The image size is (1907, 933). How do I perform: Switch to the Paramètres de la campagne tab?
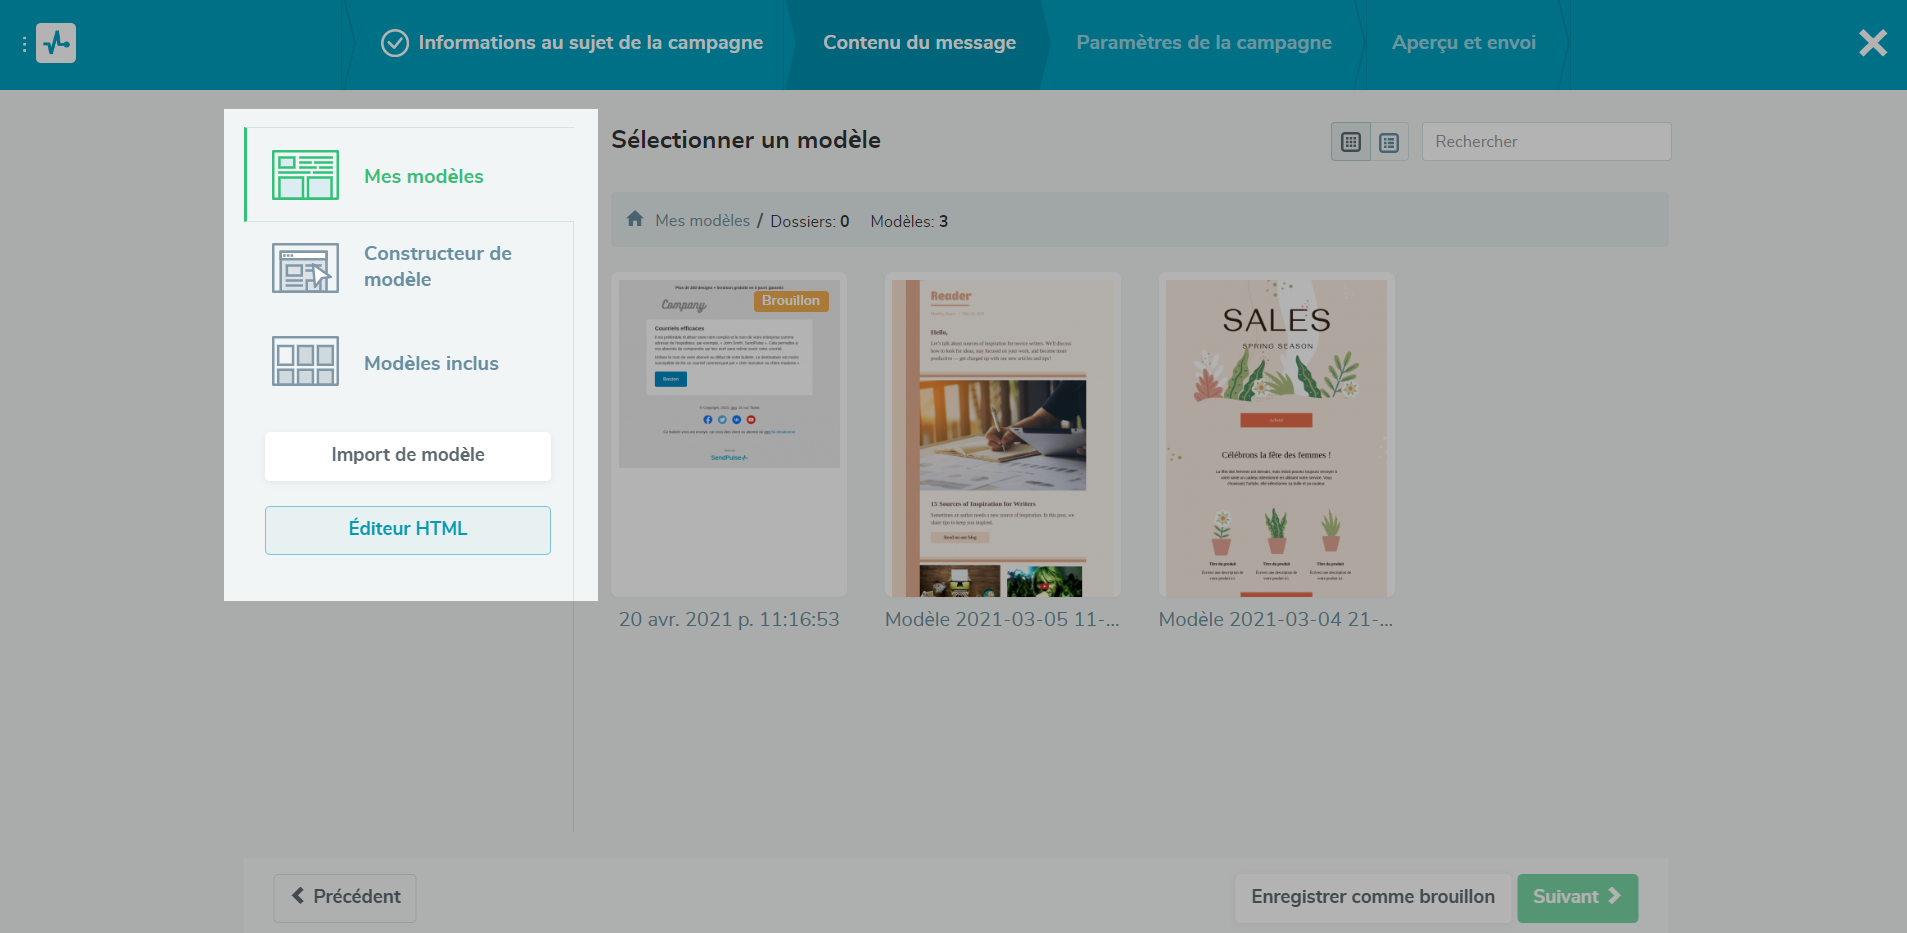tap(1203, 42)
